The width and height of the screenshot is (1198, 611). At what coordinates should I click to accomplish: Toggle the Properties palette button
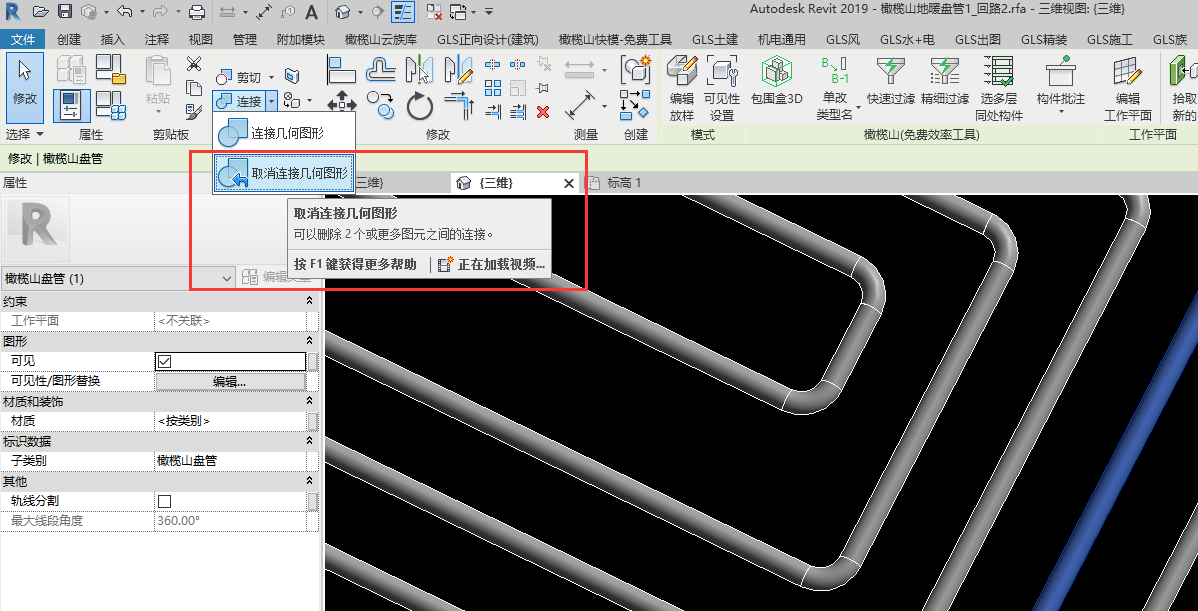click(x=71, y=105)
